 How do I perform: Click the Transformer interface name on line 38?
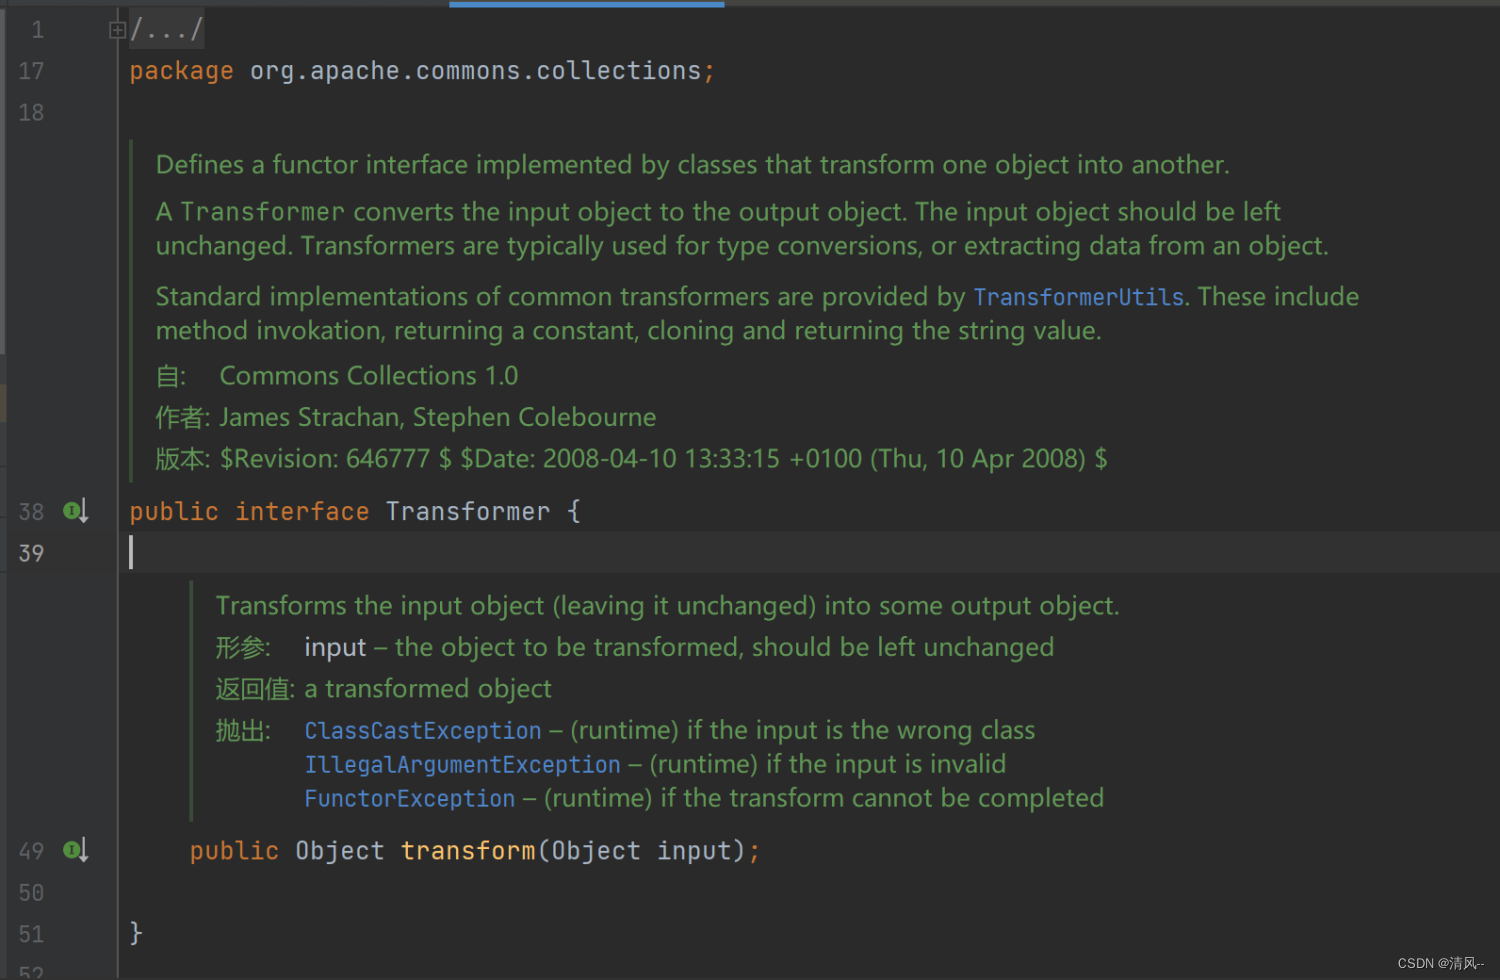(468, 511)
